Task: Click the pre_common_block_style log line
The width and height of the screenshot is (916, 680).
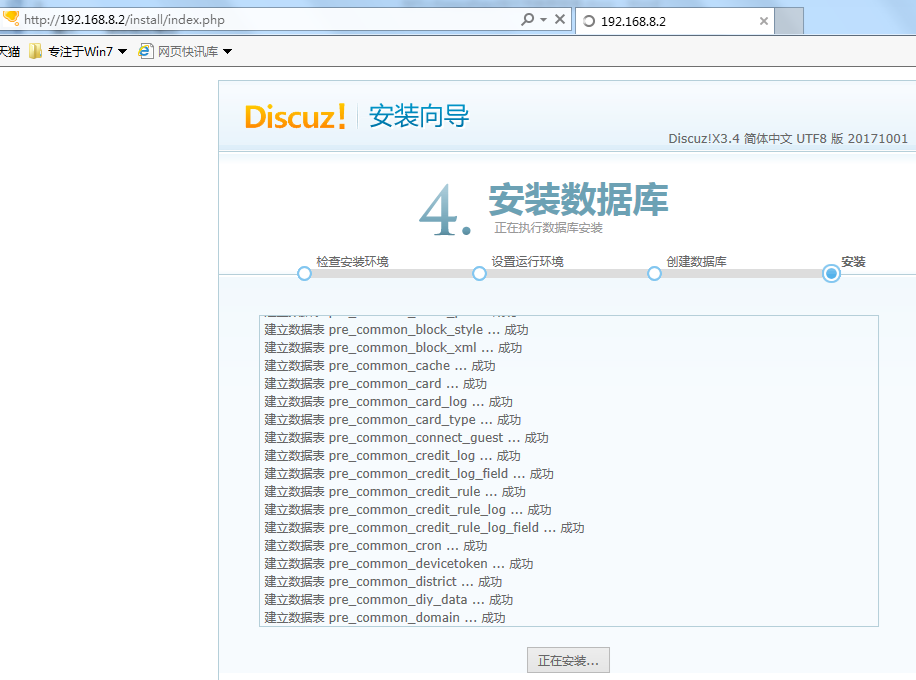Action: 396,329
